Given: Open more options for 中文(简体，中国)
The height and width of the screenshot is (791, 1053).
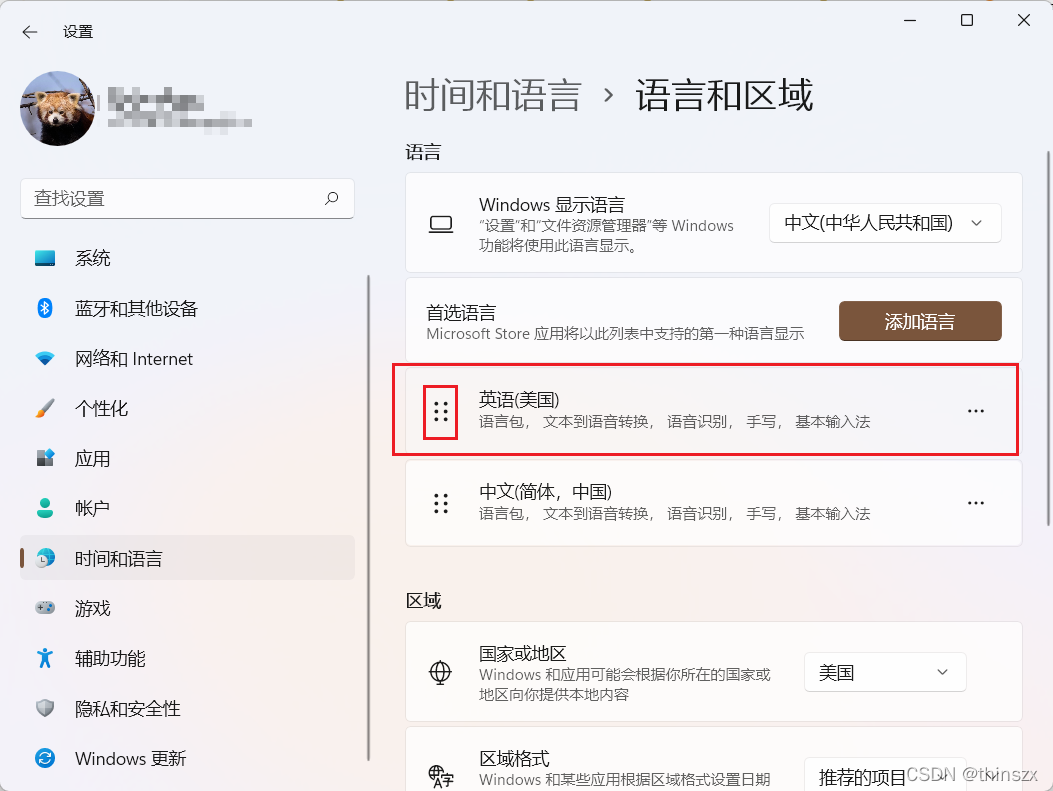Looking at the screenshot, I should click(x=976, y=503).
